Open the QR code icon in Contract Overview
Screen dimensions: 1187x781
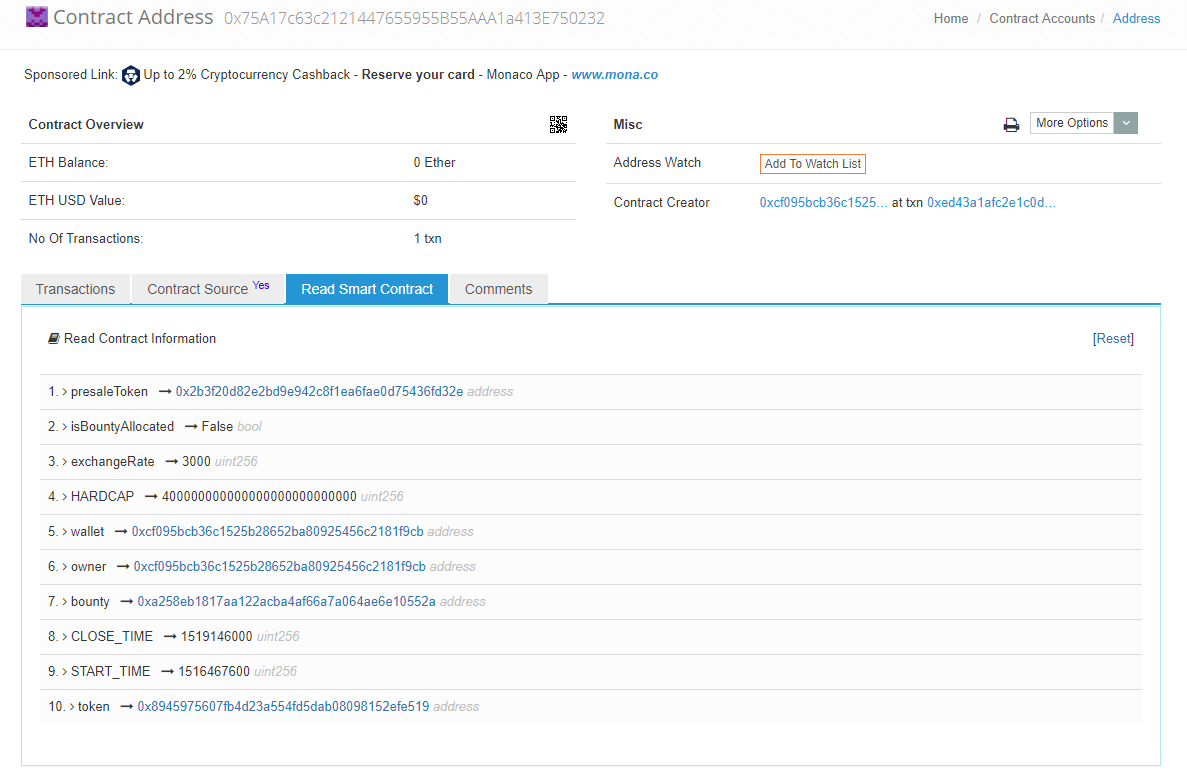(558, 125)
